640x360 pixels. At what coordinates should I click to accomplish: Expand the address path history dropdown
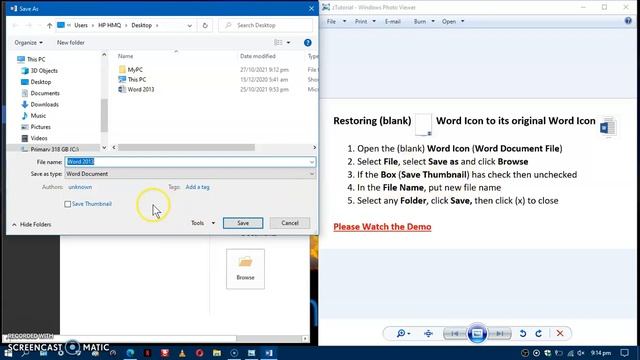click(x=189, y=25)
